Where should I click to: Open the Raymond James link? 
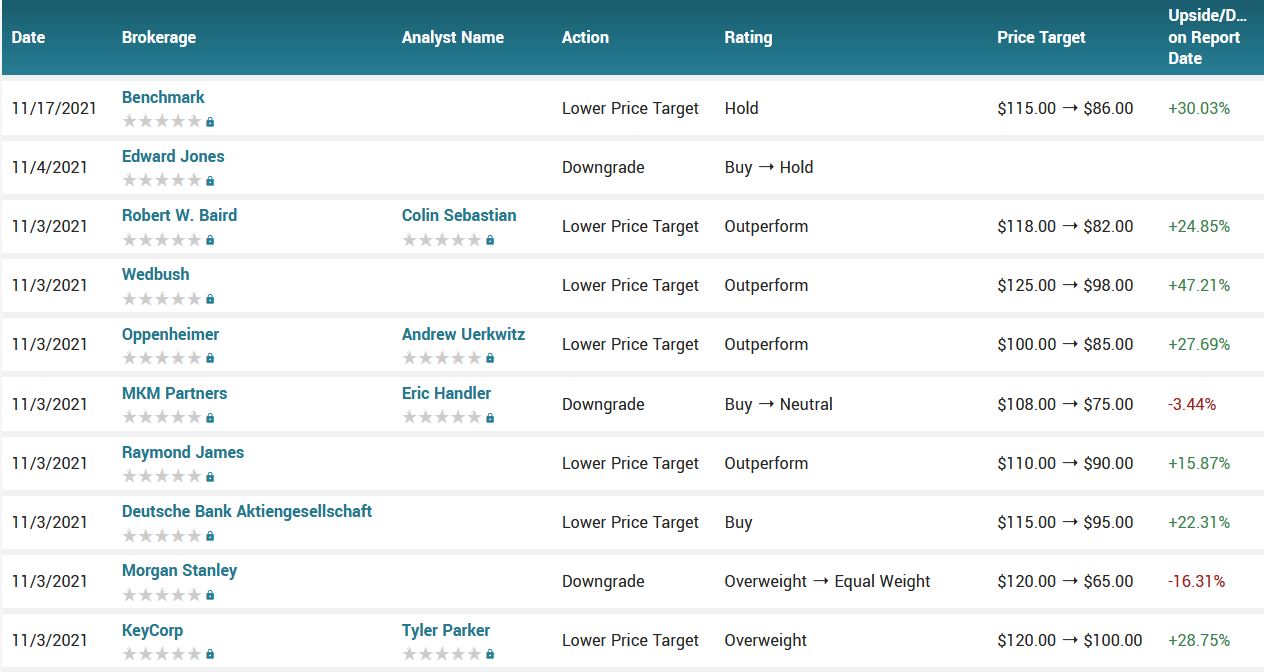[183, 452]
